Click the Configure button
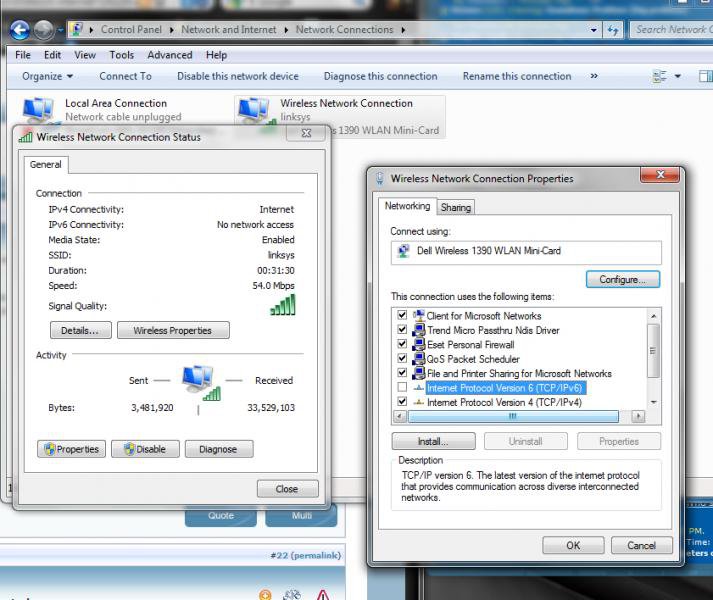 tap(623, 279)
